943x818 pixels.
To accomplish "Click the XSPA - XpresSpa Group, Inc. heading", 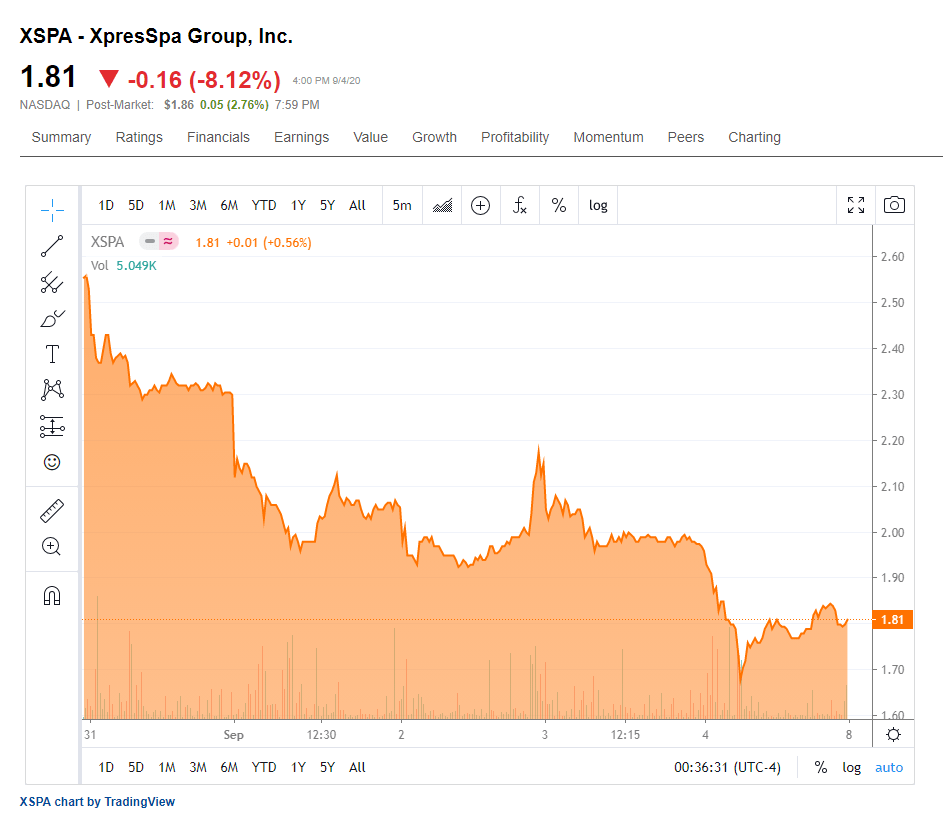I will [x=156, y=36].
